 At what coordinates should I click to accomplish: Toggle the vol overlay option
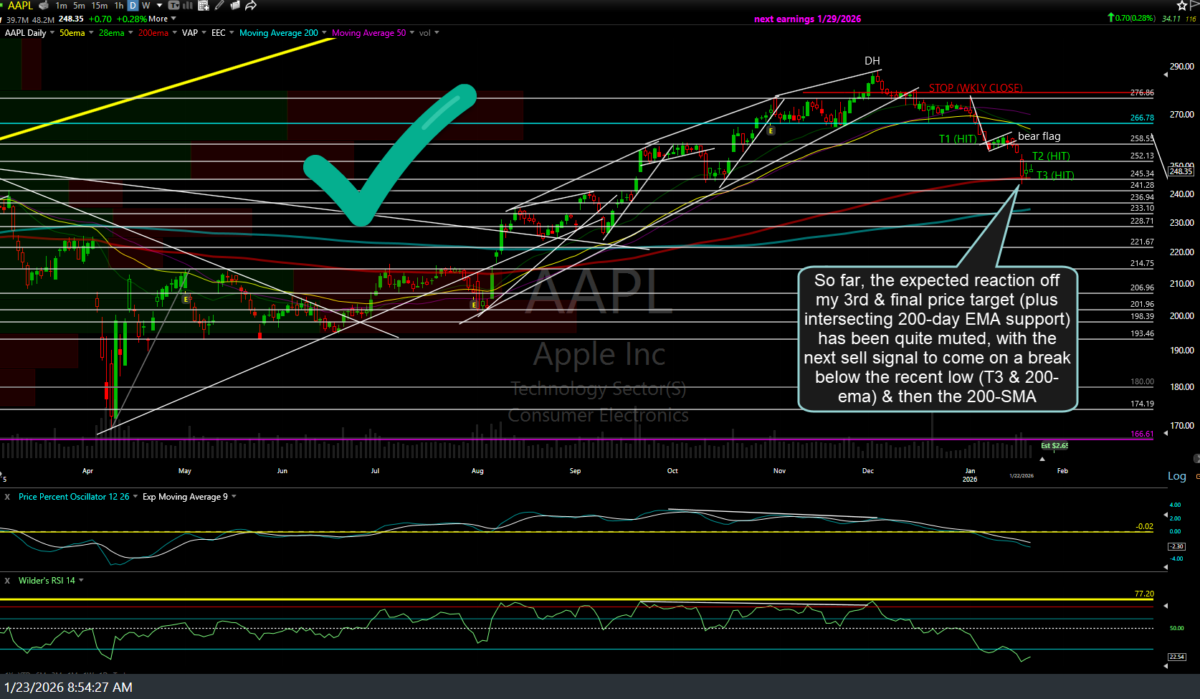(428, 32)
